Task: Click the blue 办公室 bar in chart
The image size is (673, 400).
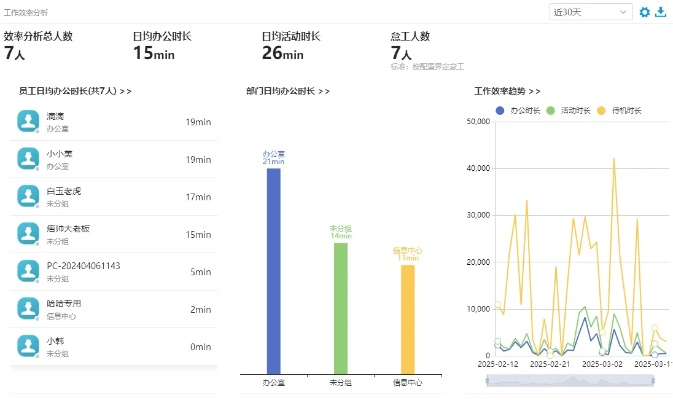Action: [x=273, y=270]
